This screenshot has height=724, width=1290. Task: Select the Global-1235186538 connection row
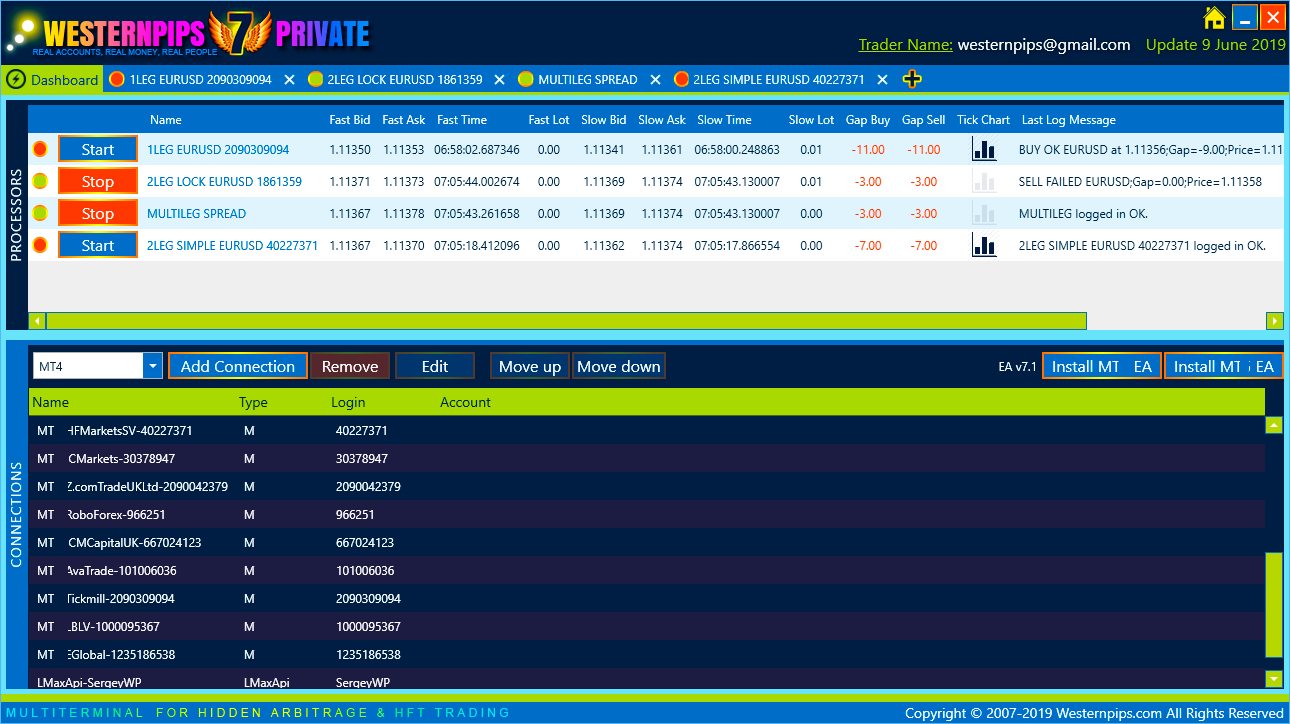pos(647,655)
